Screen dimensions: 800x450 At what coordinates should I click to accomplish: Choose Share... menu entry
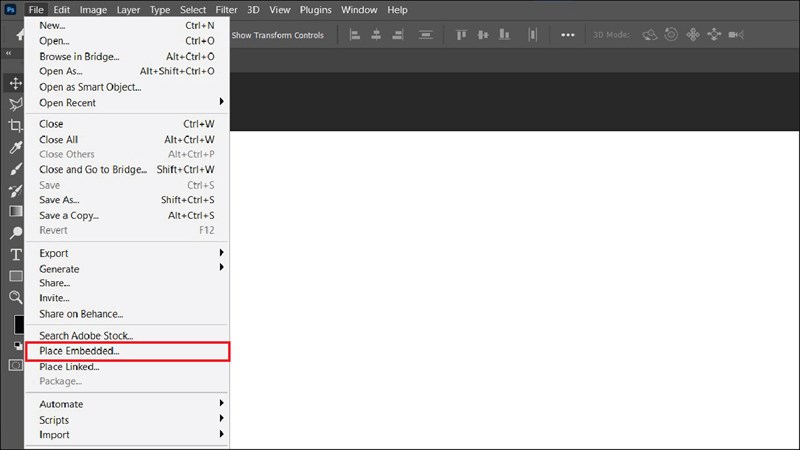pyautogui.click(x=127, y=283)
